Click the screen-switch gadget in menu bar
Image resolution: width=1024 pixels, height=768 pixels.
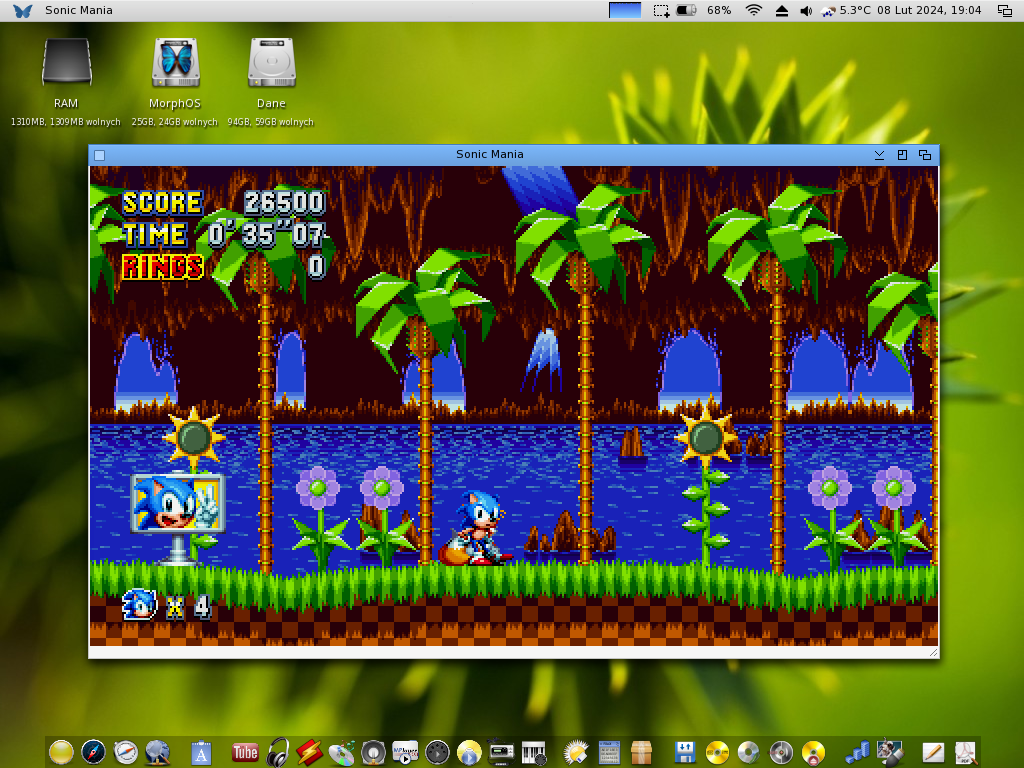tap(1004, 10)
